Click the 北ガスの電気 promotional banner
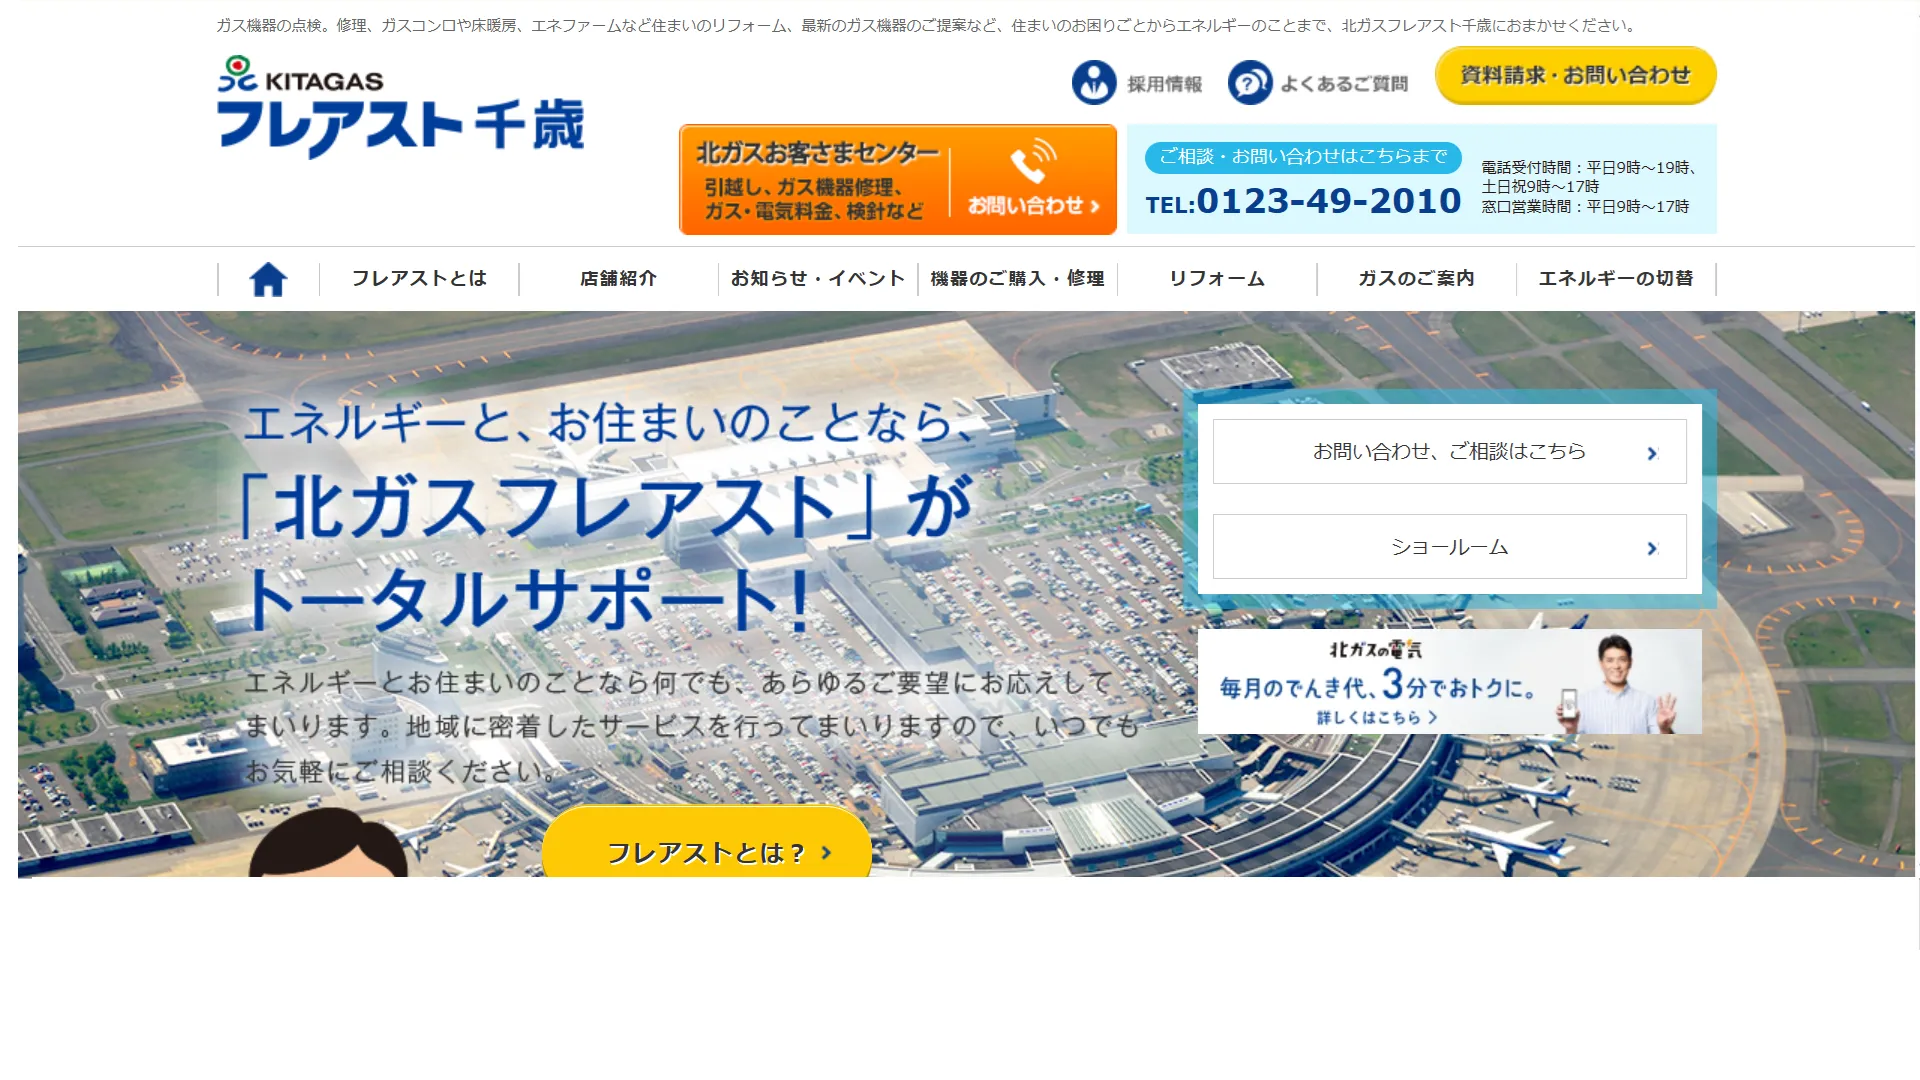This screenshot has width=1920, height=1080. 1450,681
